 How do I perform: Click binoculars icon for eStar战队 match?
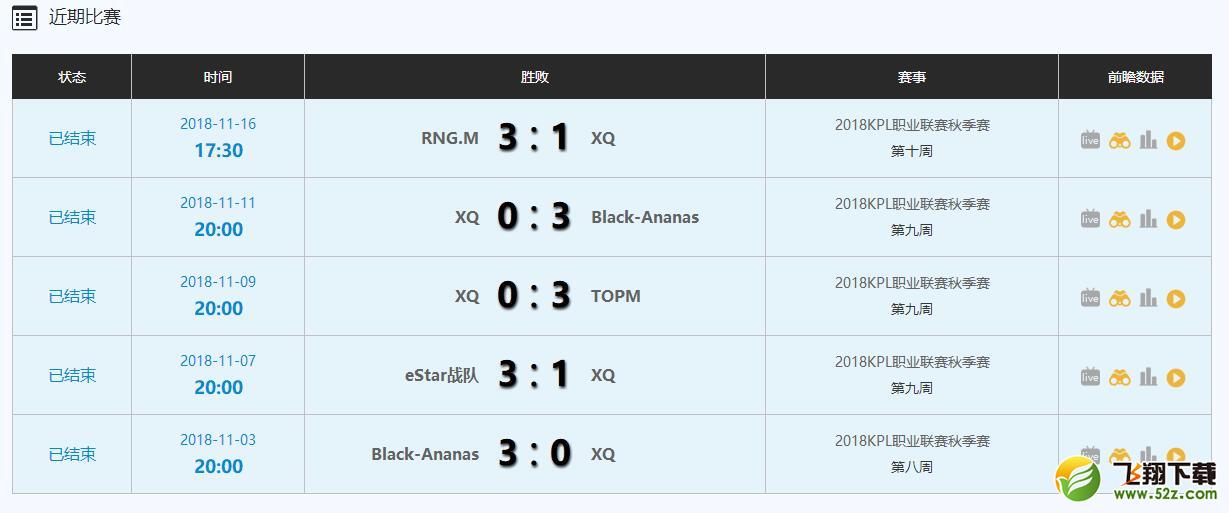pyautogui.click(x=1119, y=378)
